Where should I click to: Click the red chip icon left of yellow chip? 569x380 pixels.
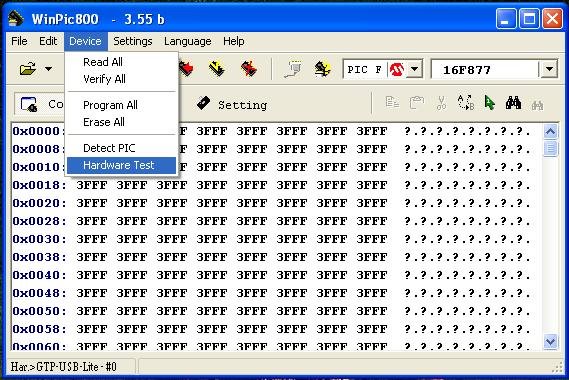point(186,68)
